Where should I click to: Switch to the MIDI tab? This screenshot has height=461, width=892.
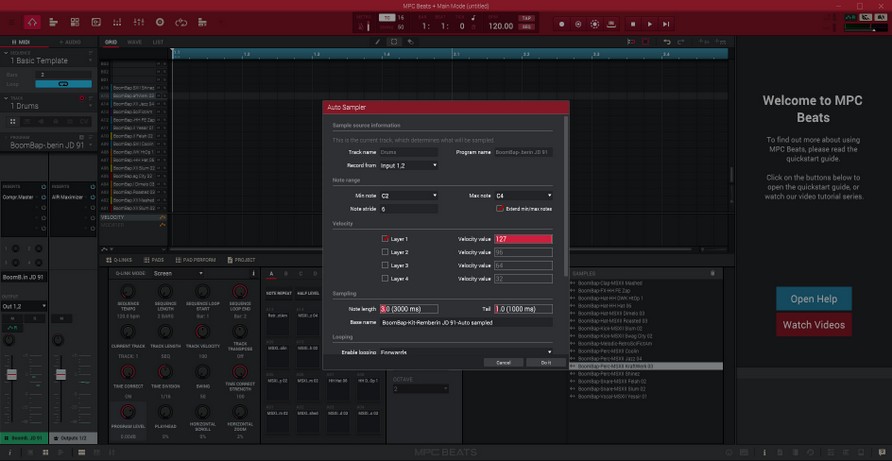point(22,42)
